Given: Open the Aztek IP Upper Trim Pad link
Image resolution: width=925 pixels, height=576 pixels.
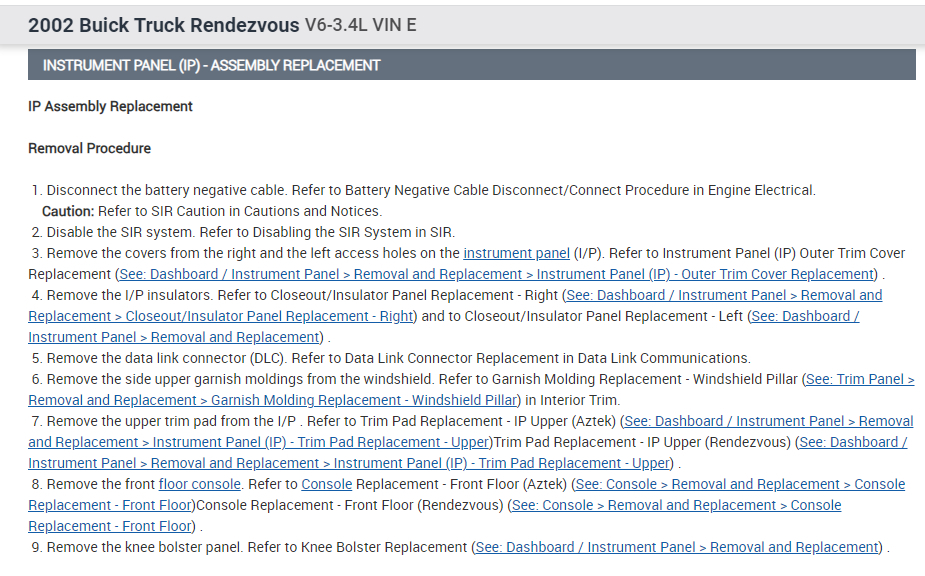Looking at the screenshot, I should point(767,421).
